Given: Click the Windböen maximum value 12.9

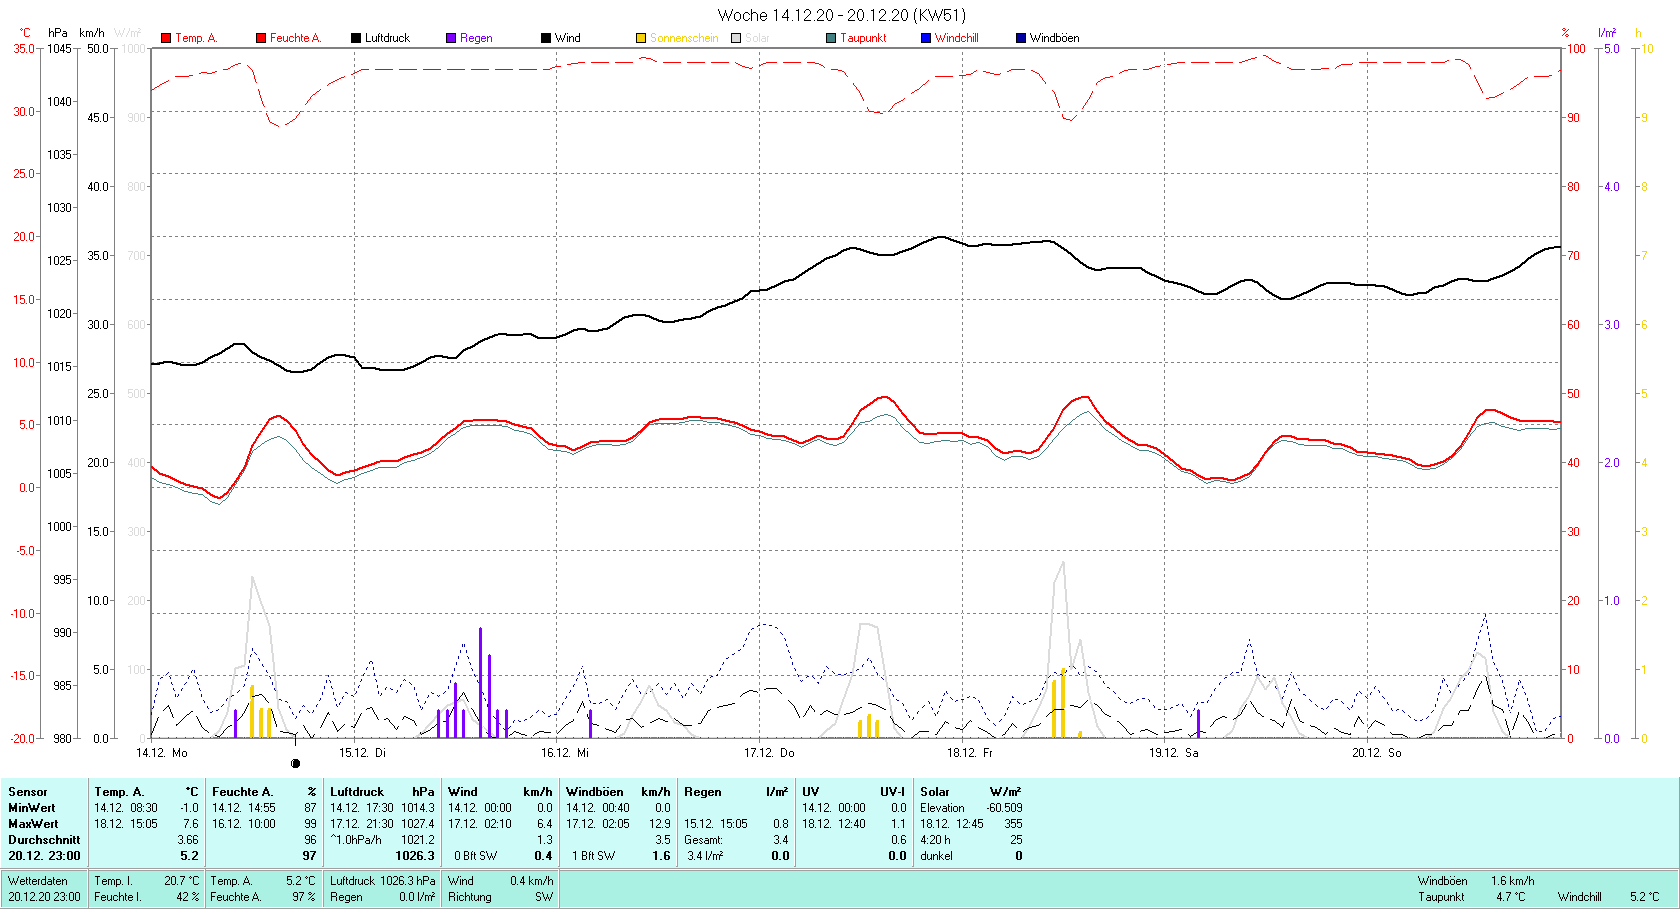Looking at the screenshot, I should click(x=660, y=823).
